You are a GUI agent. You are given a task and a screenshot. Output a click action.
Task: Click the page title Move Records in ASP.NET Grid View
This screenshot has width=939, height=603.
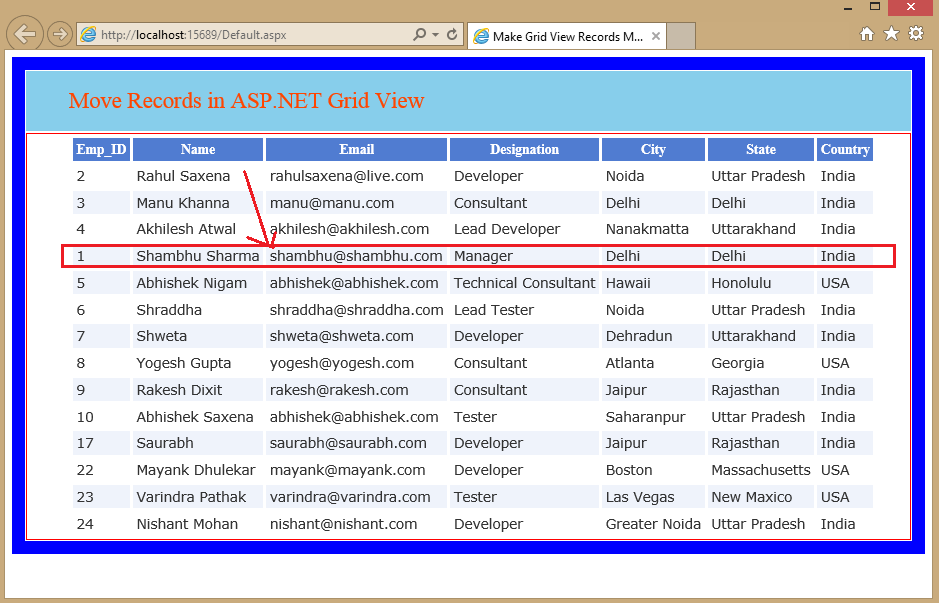(x=246, y=101)
